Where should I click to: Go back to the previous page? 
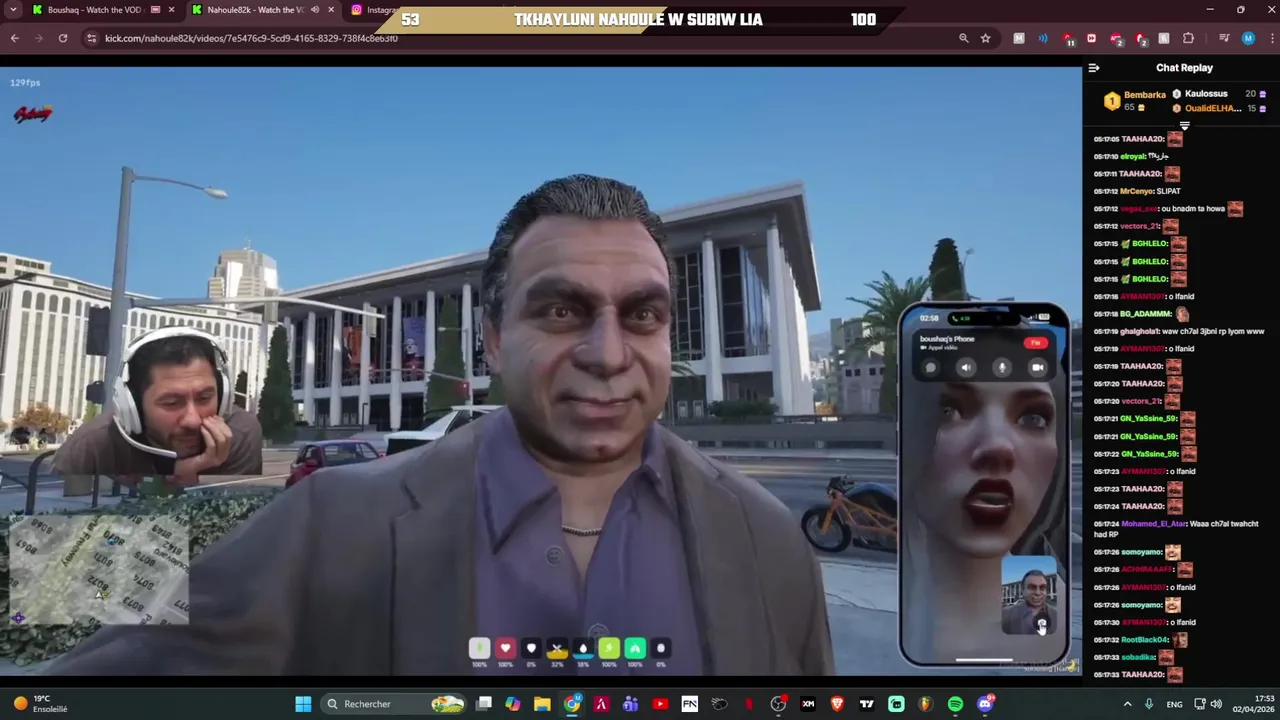[x=14, y=38]
